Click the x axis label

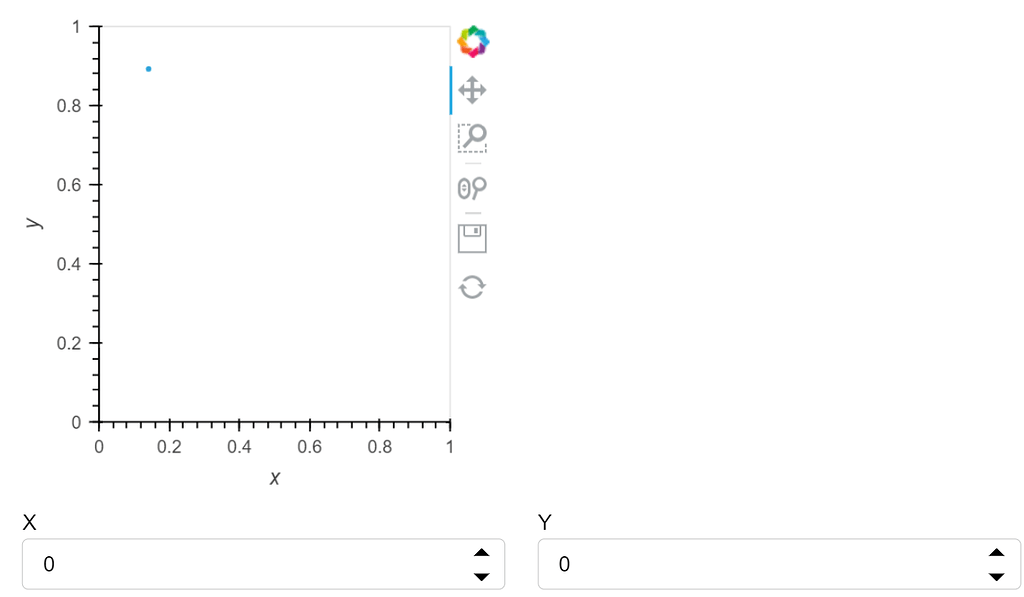(x=273, y=479)
